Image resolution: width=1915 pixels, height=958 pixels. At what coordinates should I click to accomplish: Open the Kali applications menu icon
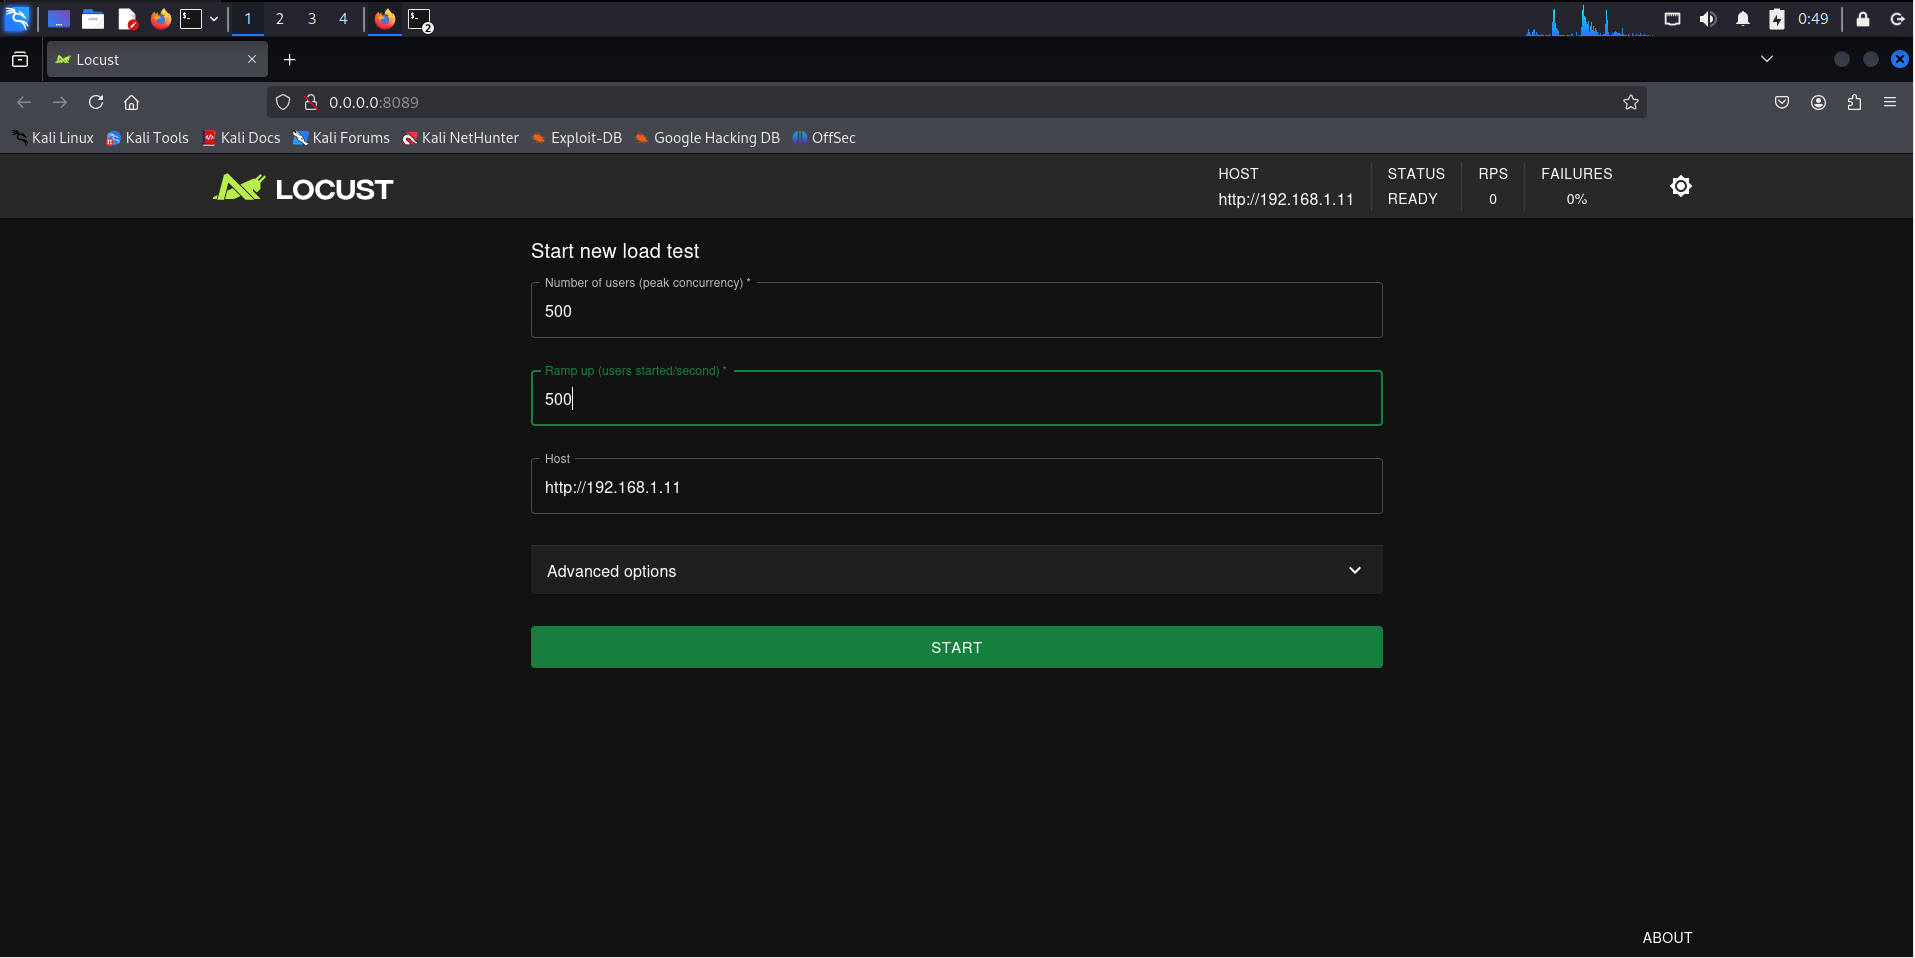18,18
